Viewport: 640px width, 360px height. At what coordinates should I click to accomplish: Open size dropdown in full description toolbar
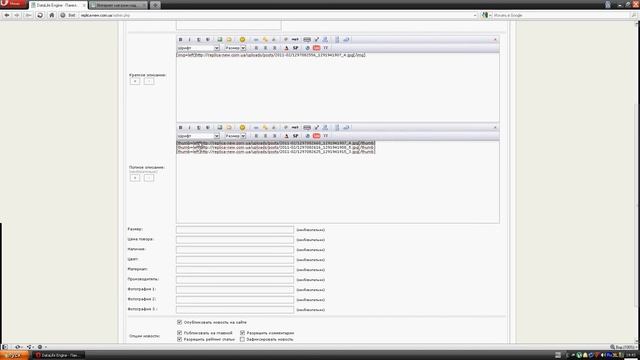pyautogui.click(x=235, y=136)
